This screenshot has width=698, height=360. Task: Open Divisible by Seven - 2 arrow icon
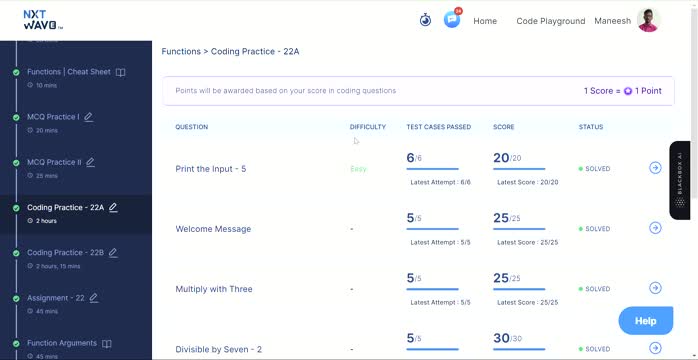pos(655,348)
